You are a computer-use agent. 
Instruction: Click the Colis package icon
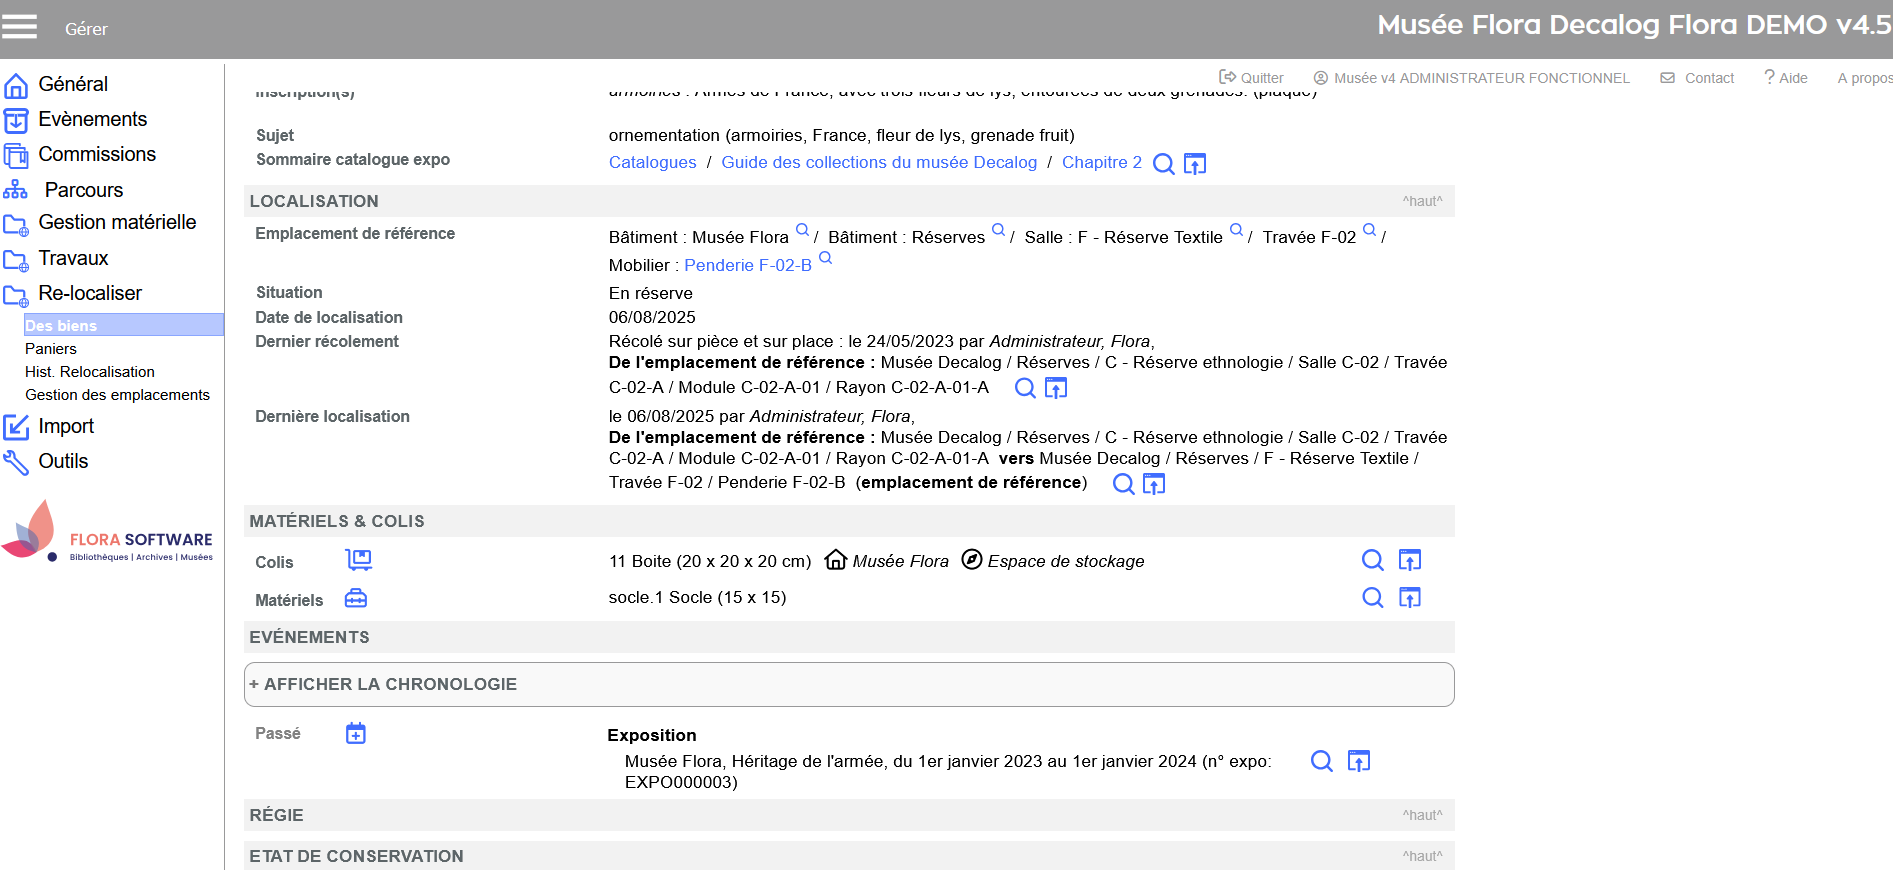click(358, 560)
